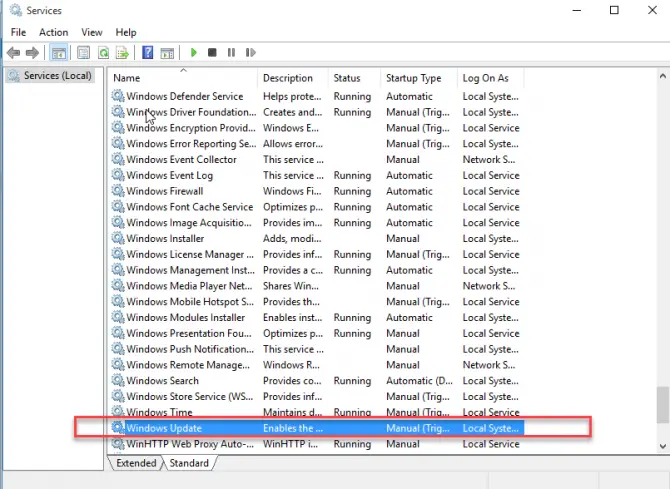
Task: Click the Restart Service icon
Action: [x=250, y=53]
